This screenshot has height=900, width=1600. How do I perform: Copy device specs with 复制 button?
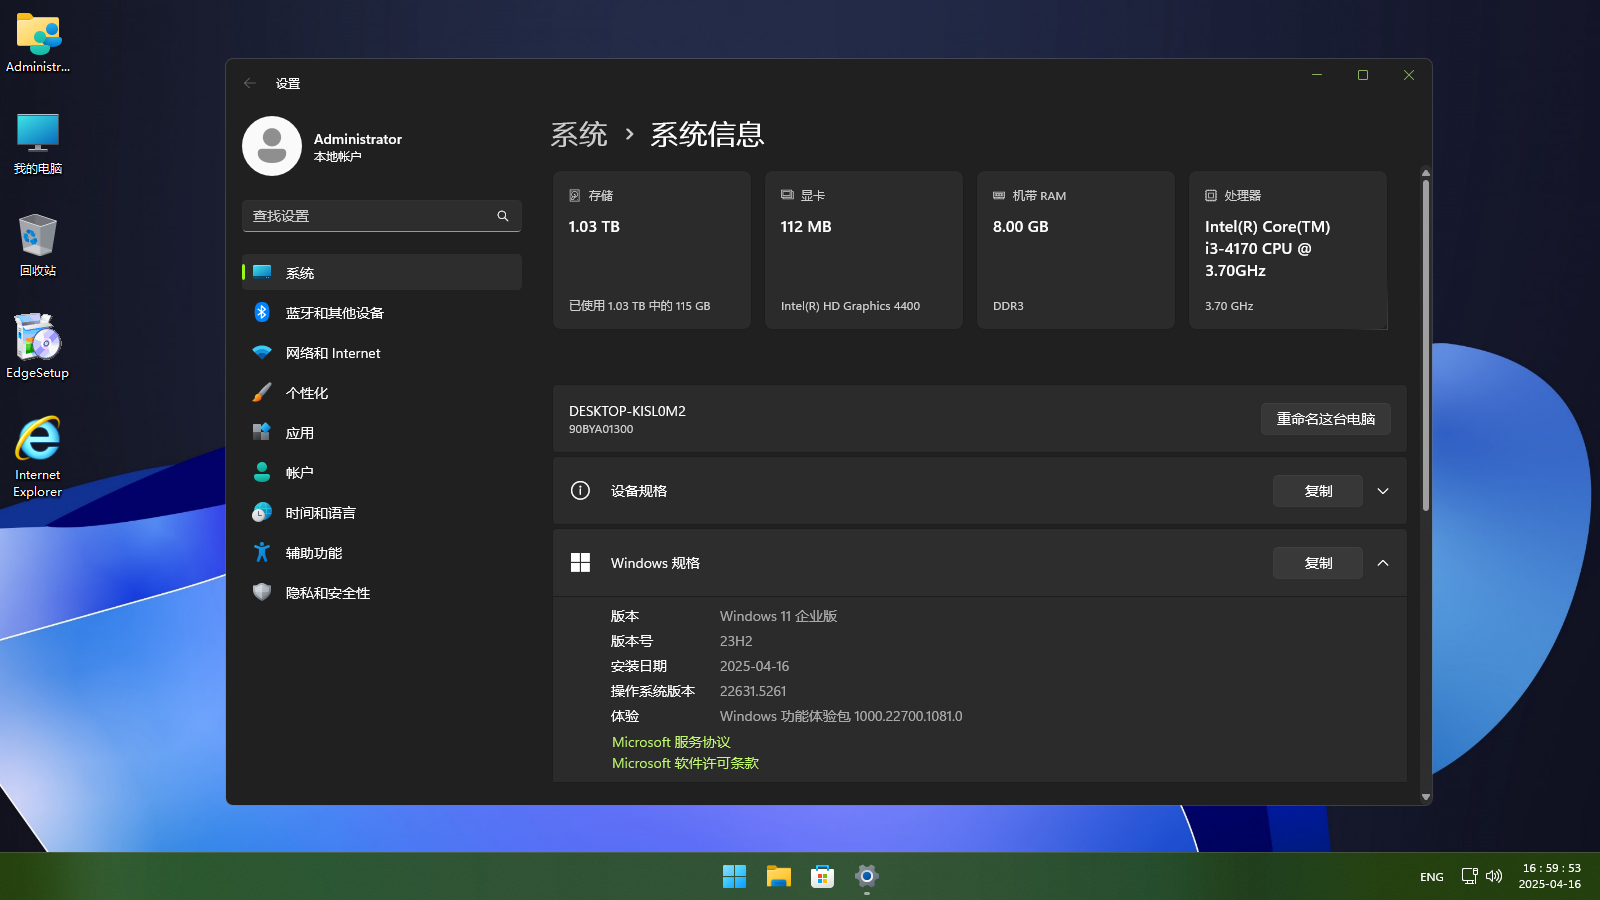(1318, 491)
